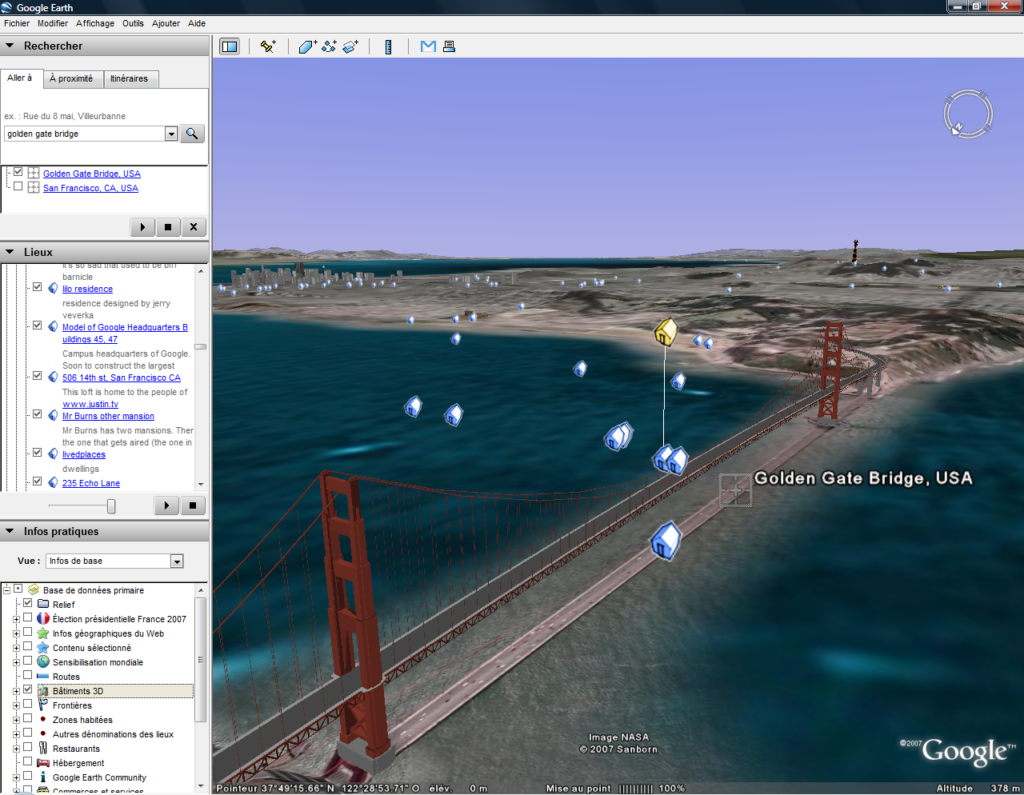
Task: Open the ruler measuring tool
Action: click(x=388, y=46)
